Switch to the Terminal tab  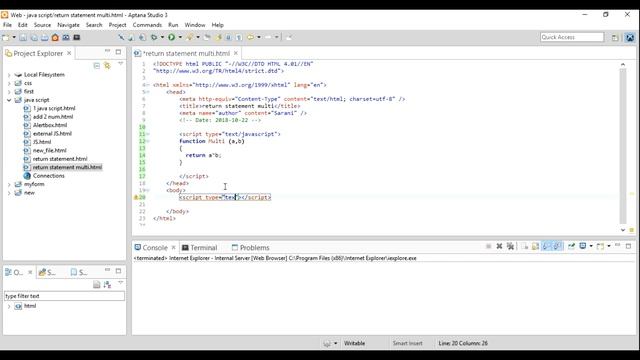click(x=200, y=248)
